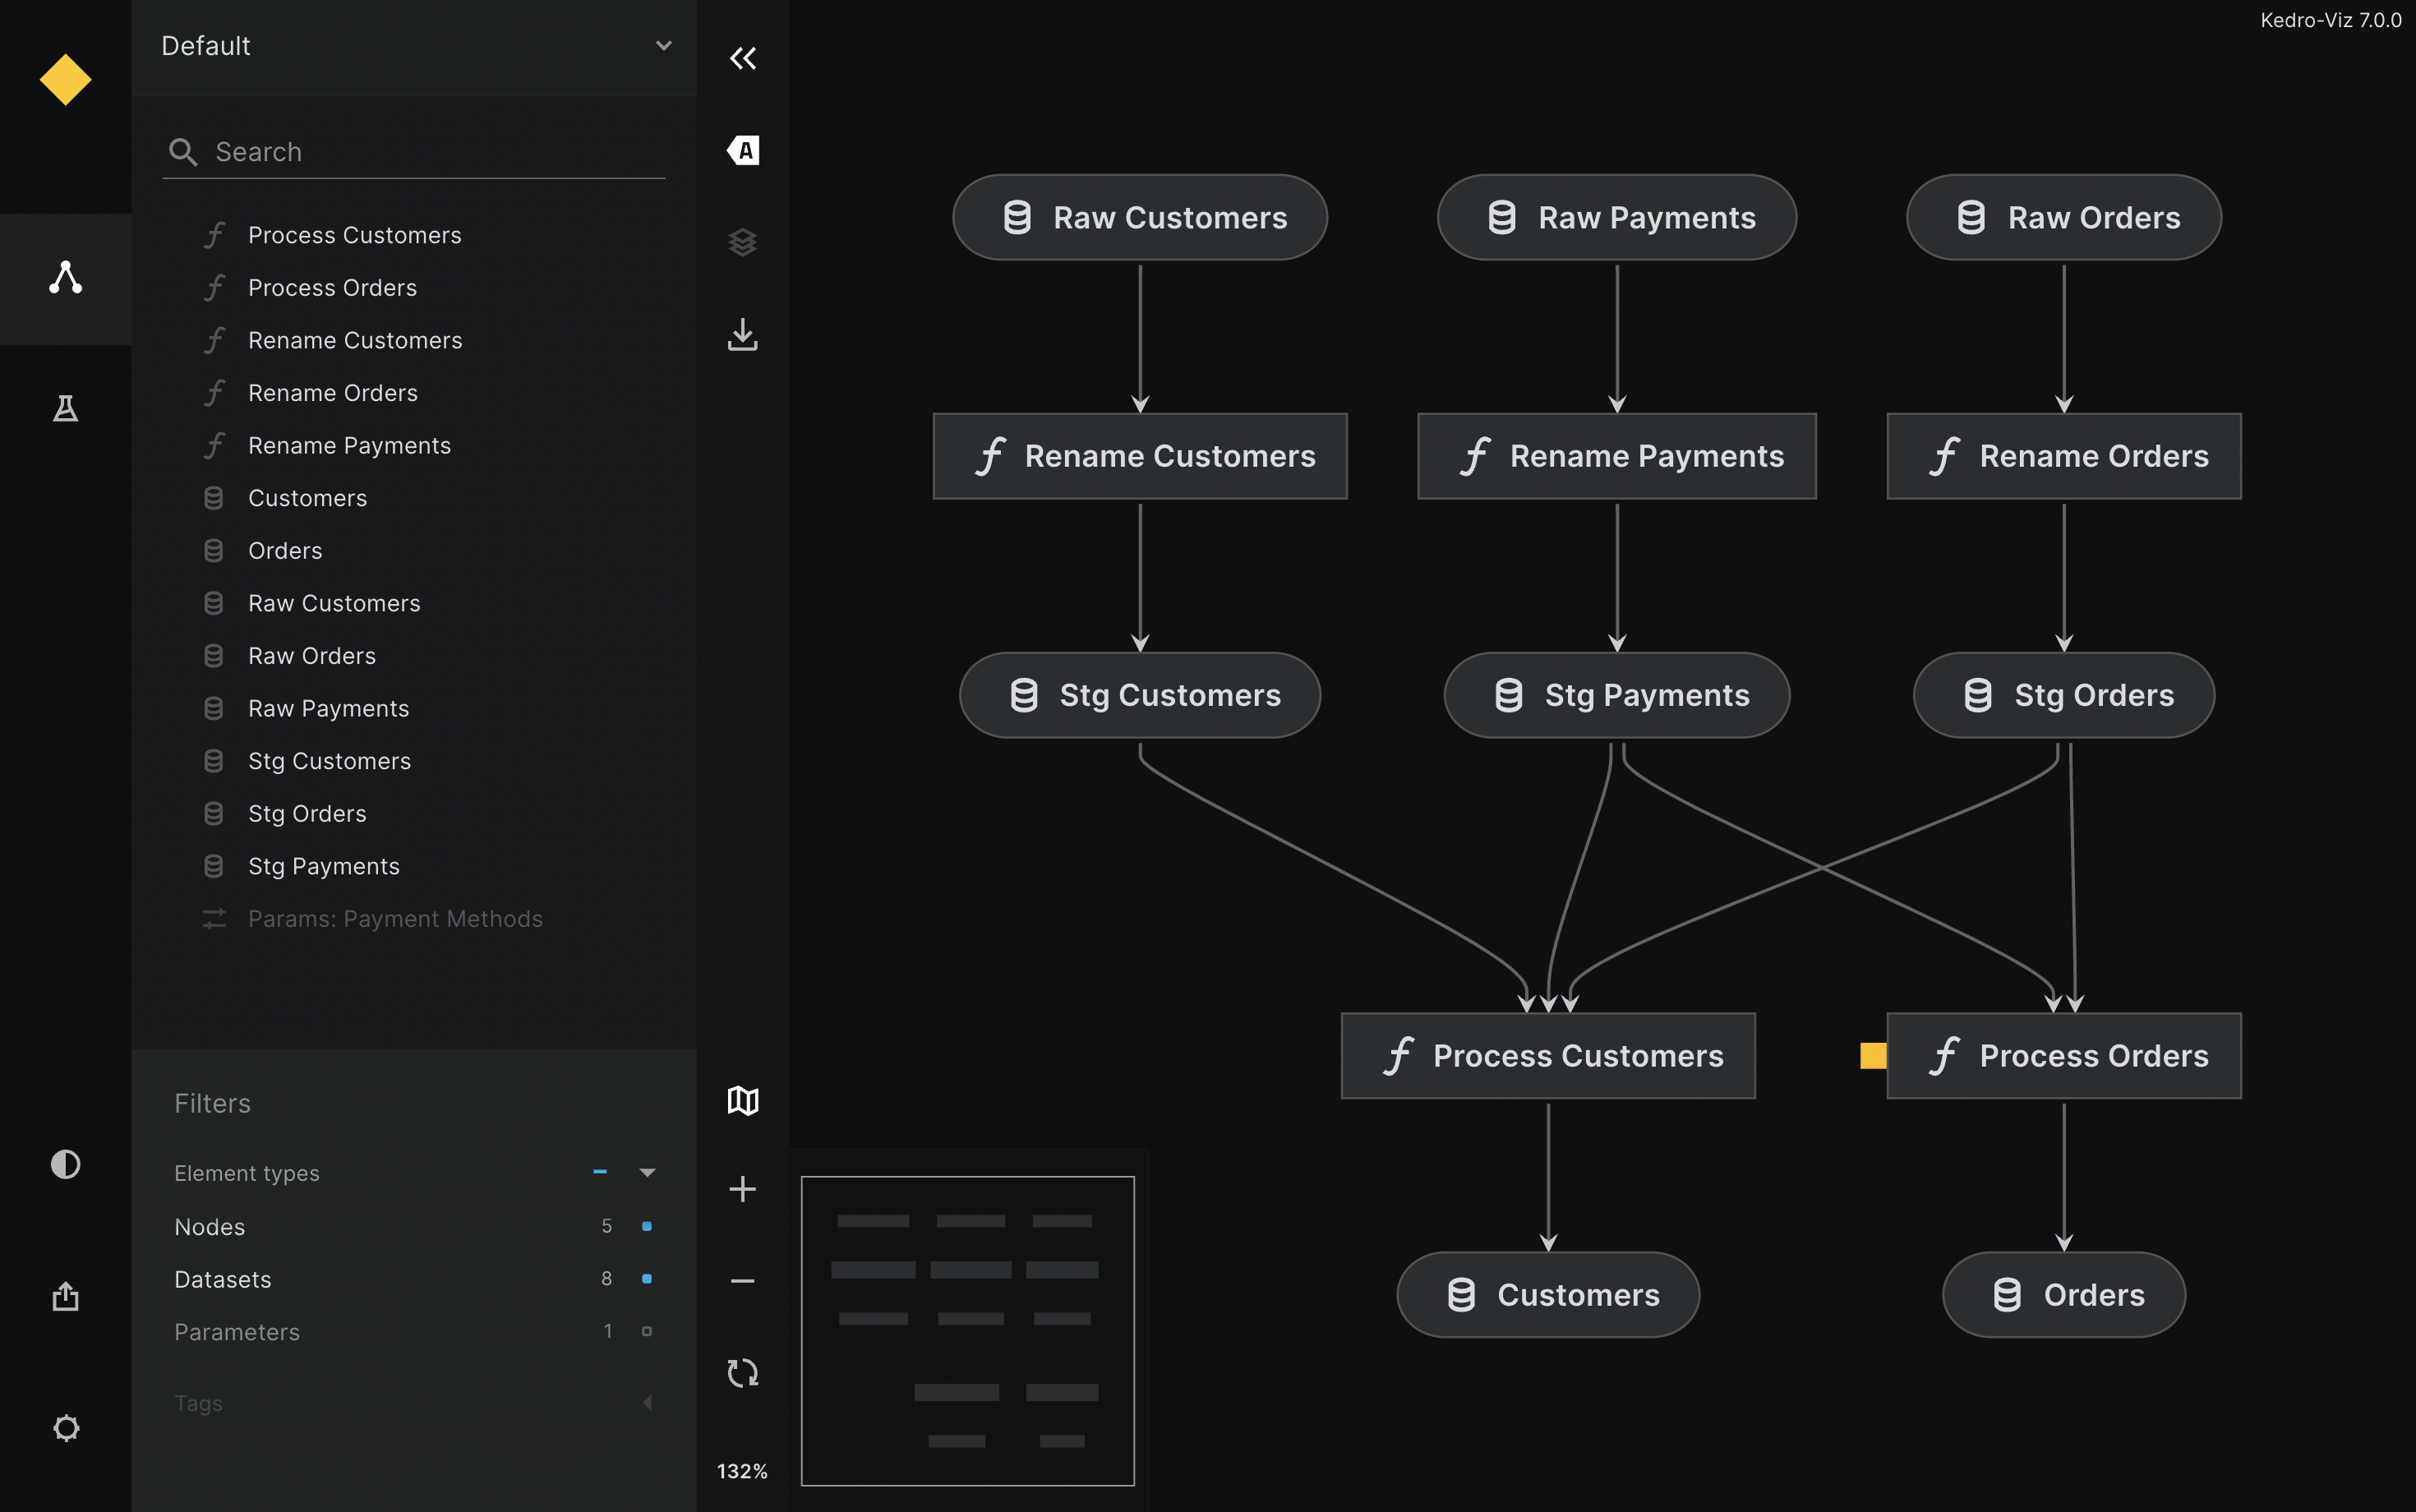Viewport: 2416px width, 1512px height.
Task: Expand the Tags filter section
Action: pyautogui.click(x=647, y=1402)
